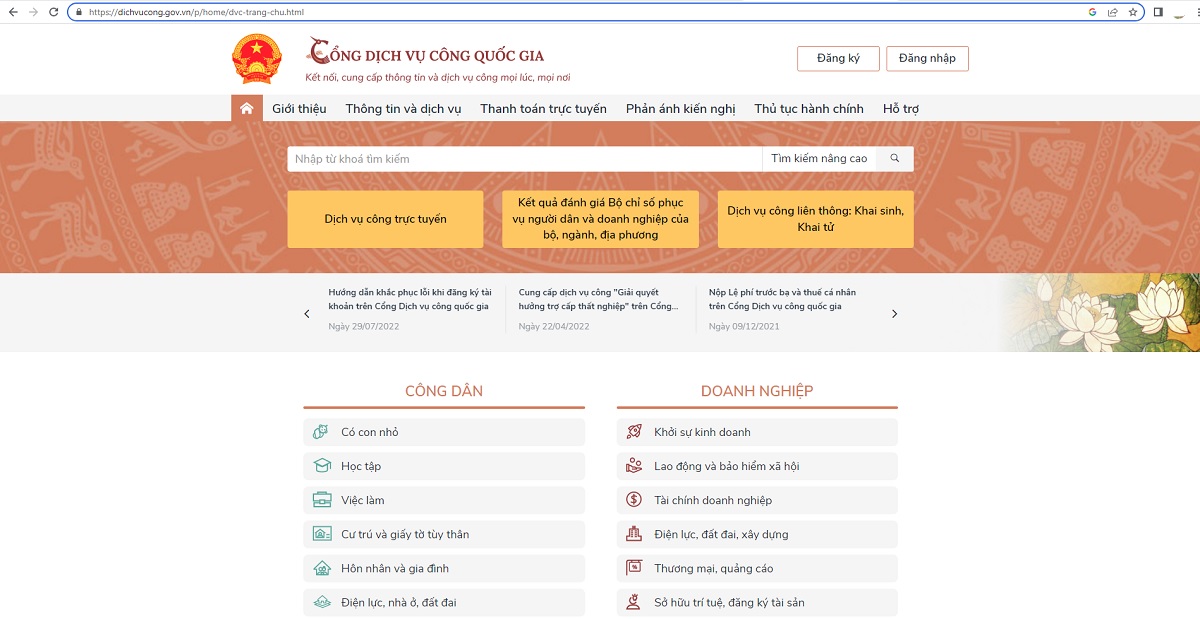Click the Đăng ký button
The width and height of the screenshot is (1200, 619).
[x=838, y=58]
